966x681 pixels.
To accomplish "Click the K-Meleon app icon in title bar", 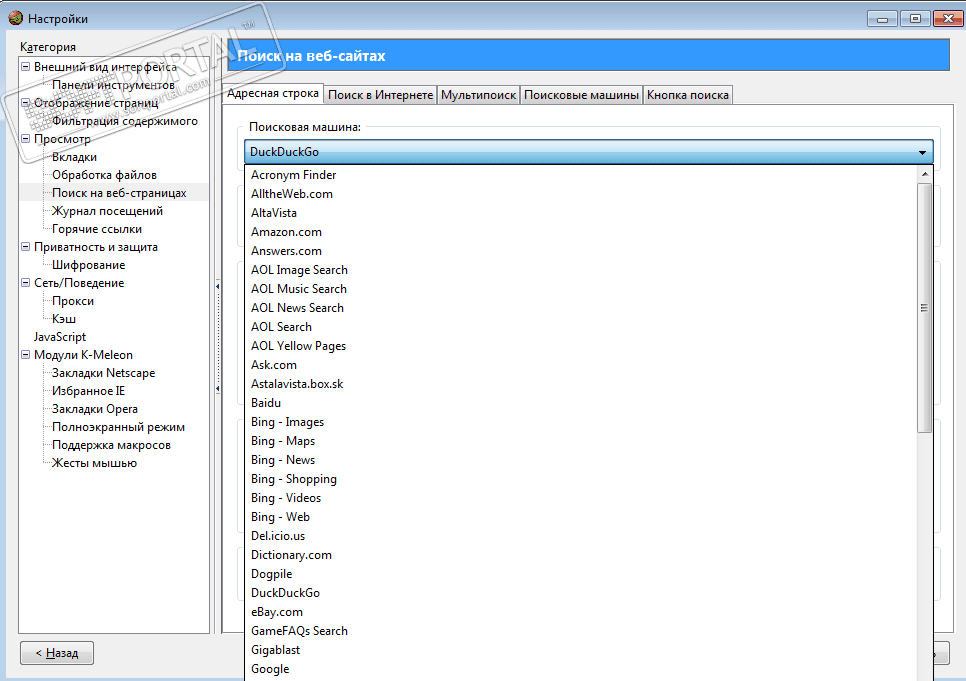I will [15, 18].
